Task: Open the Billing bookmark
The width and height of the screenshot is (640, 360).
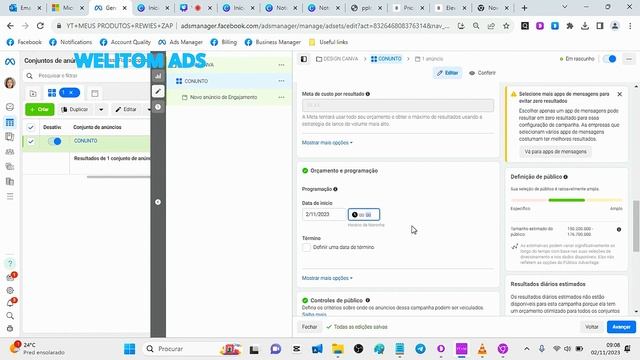Action: tap(224, 42)
